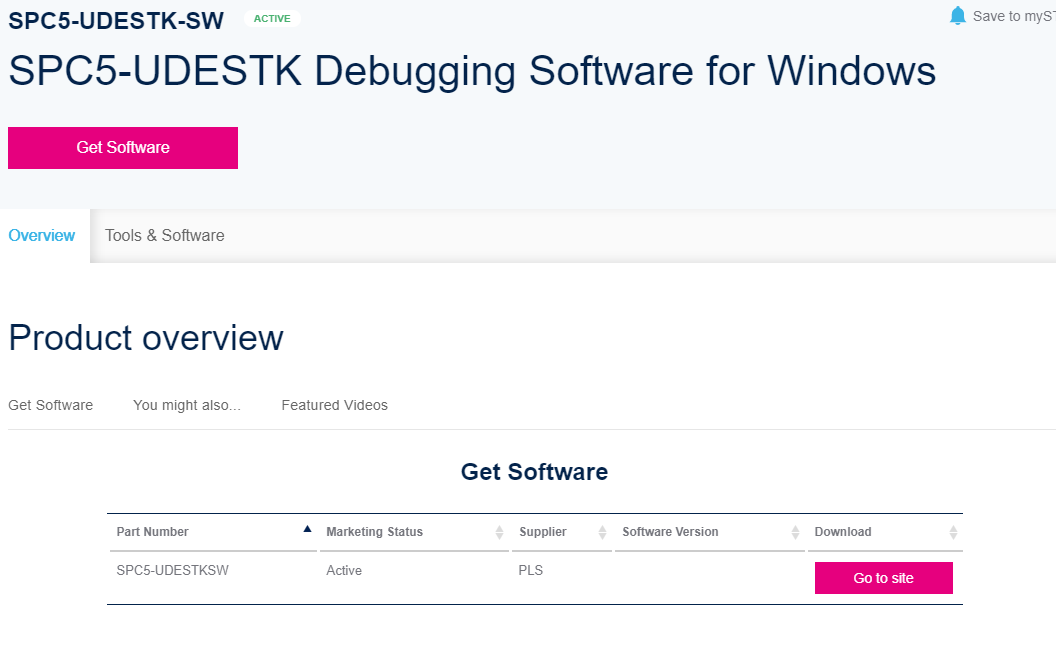Click sort arrows on the Supplier column
This screenshot has width=1056, height=652.
[x=602, y=532]
